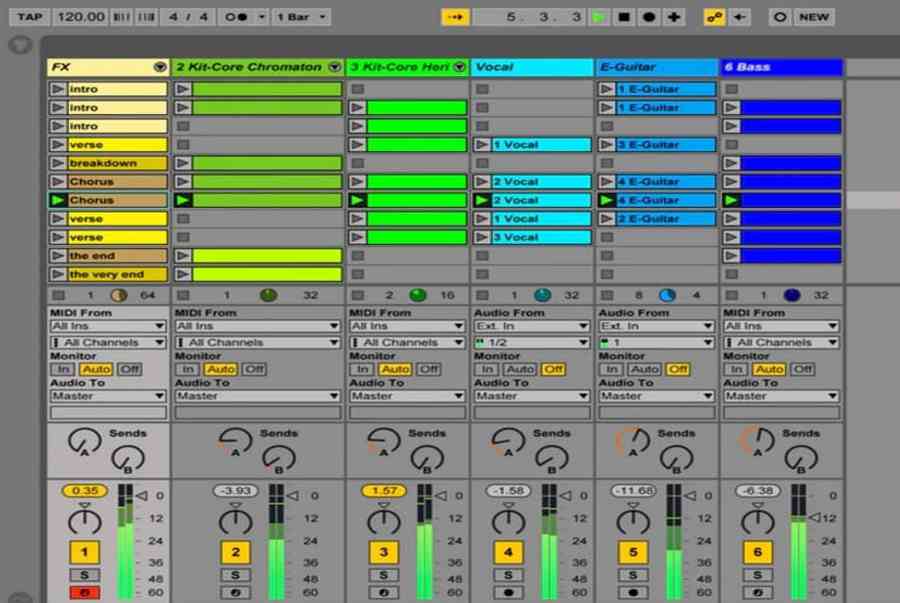900x603 pixels.
Task: Click the 120.00 tempo field
Action: coord(81,17)
